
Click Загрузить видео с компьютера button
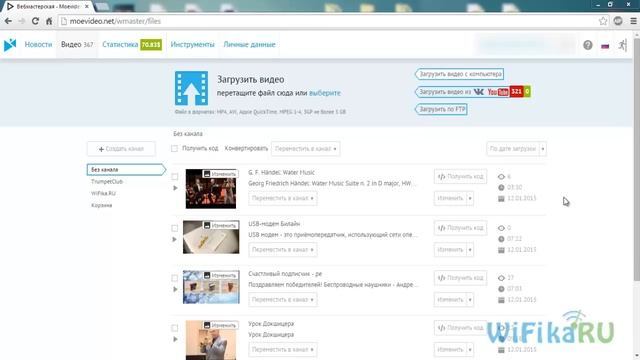pyautogui.click(x=460, y=74)
